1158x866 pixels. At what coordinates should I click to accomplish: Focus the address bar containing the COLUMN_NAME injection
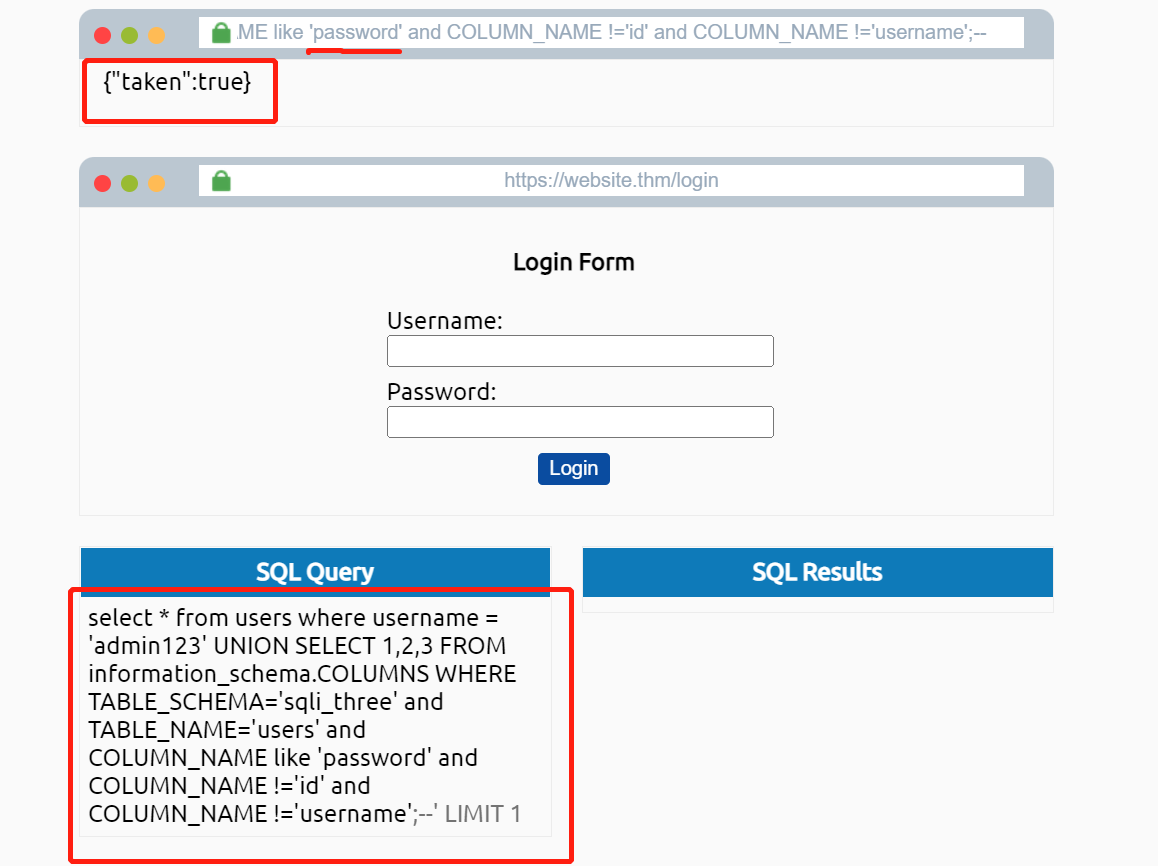click(x=620, y=32)
